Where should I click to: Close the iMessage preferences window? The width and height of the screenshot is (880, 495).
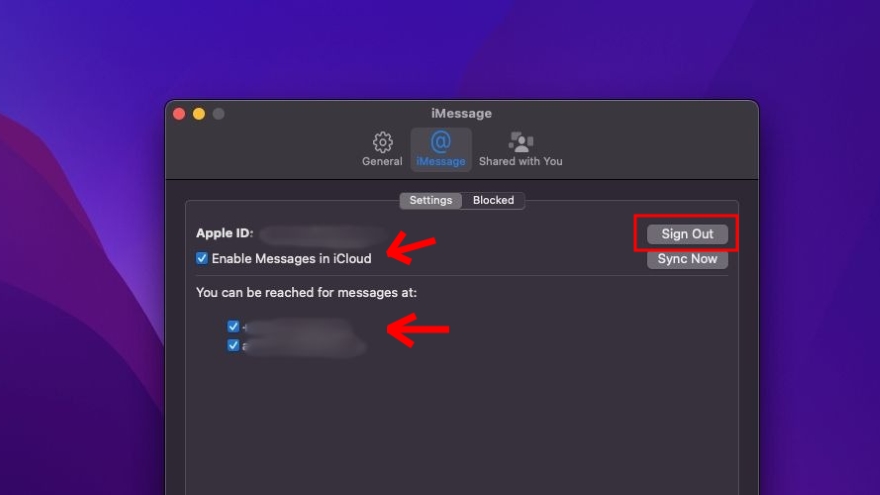pyautogui.click(x=179, y=114)
